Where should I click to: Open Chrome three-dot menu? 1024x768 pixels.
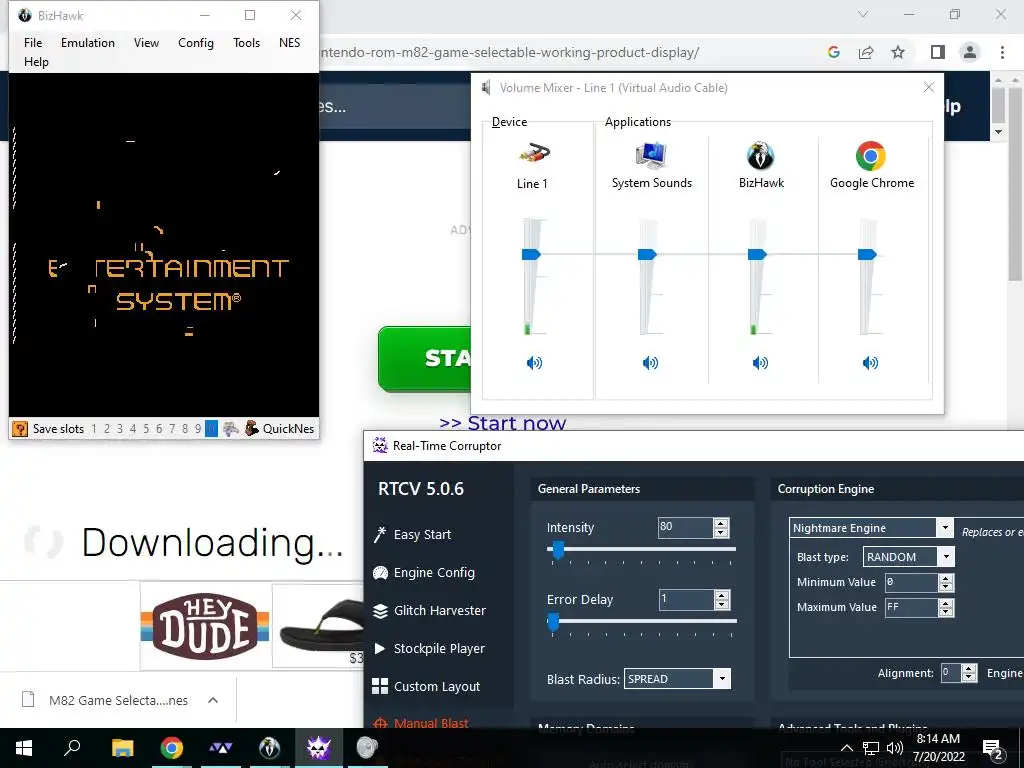tap(1002, 52)
